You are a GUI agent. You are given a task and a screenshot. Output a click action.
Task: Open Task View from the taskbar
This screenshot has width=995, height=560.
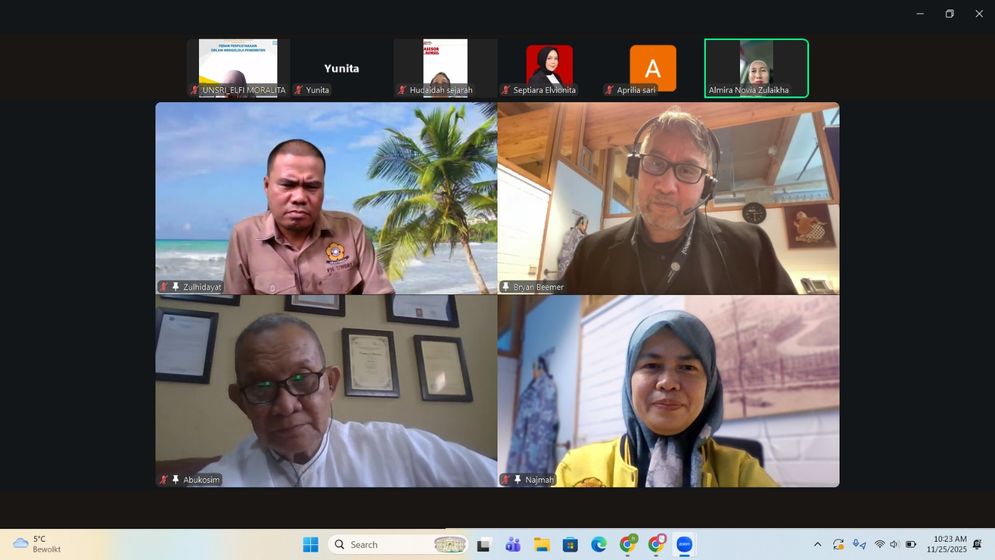(x=484, y=544)
